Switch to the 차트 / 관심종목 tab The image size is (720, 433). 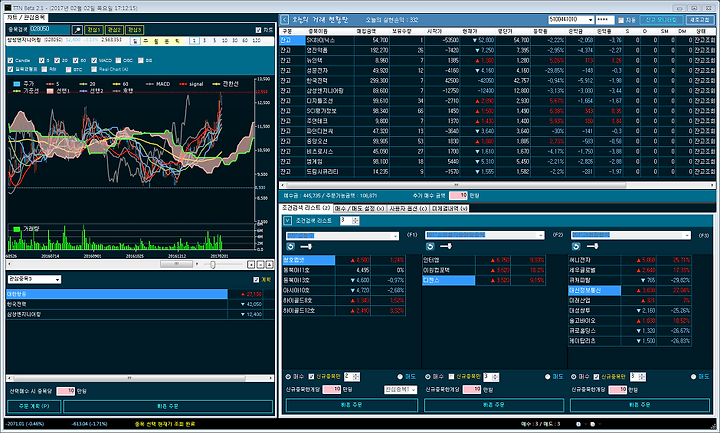click(x=26, y=17)
